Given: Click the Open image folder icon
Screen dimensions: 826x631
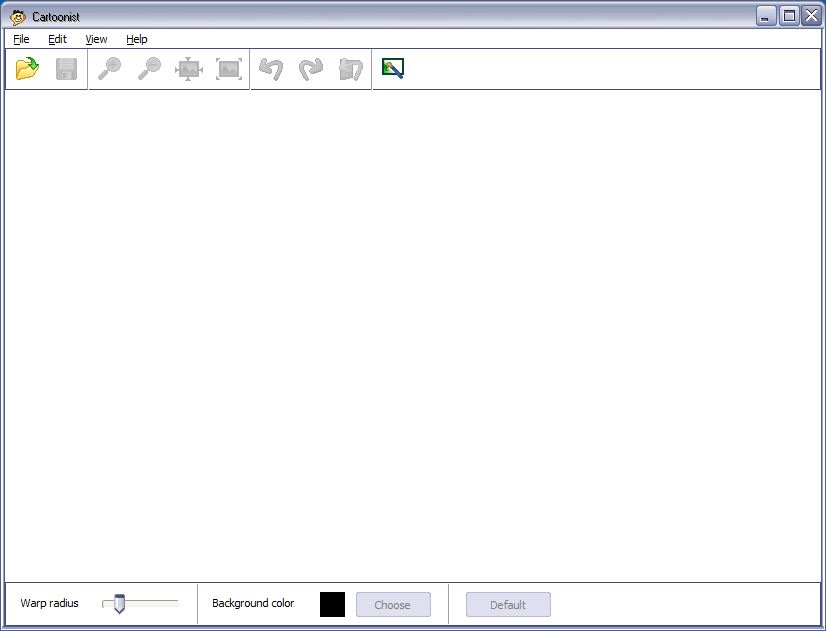Looking at the screenshot, I should tap(27, 68).
